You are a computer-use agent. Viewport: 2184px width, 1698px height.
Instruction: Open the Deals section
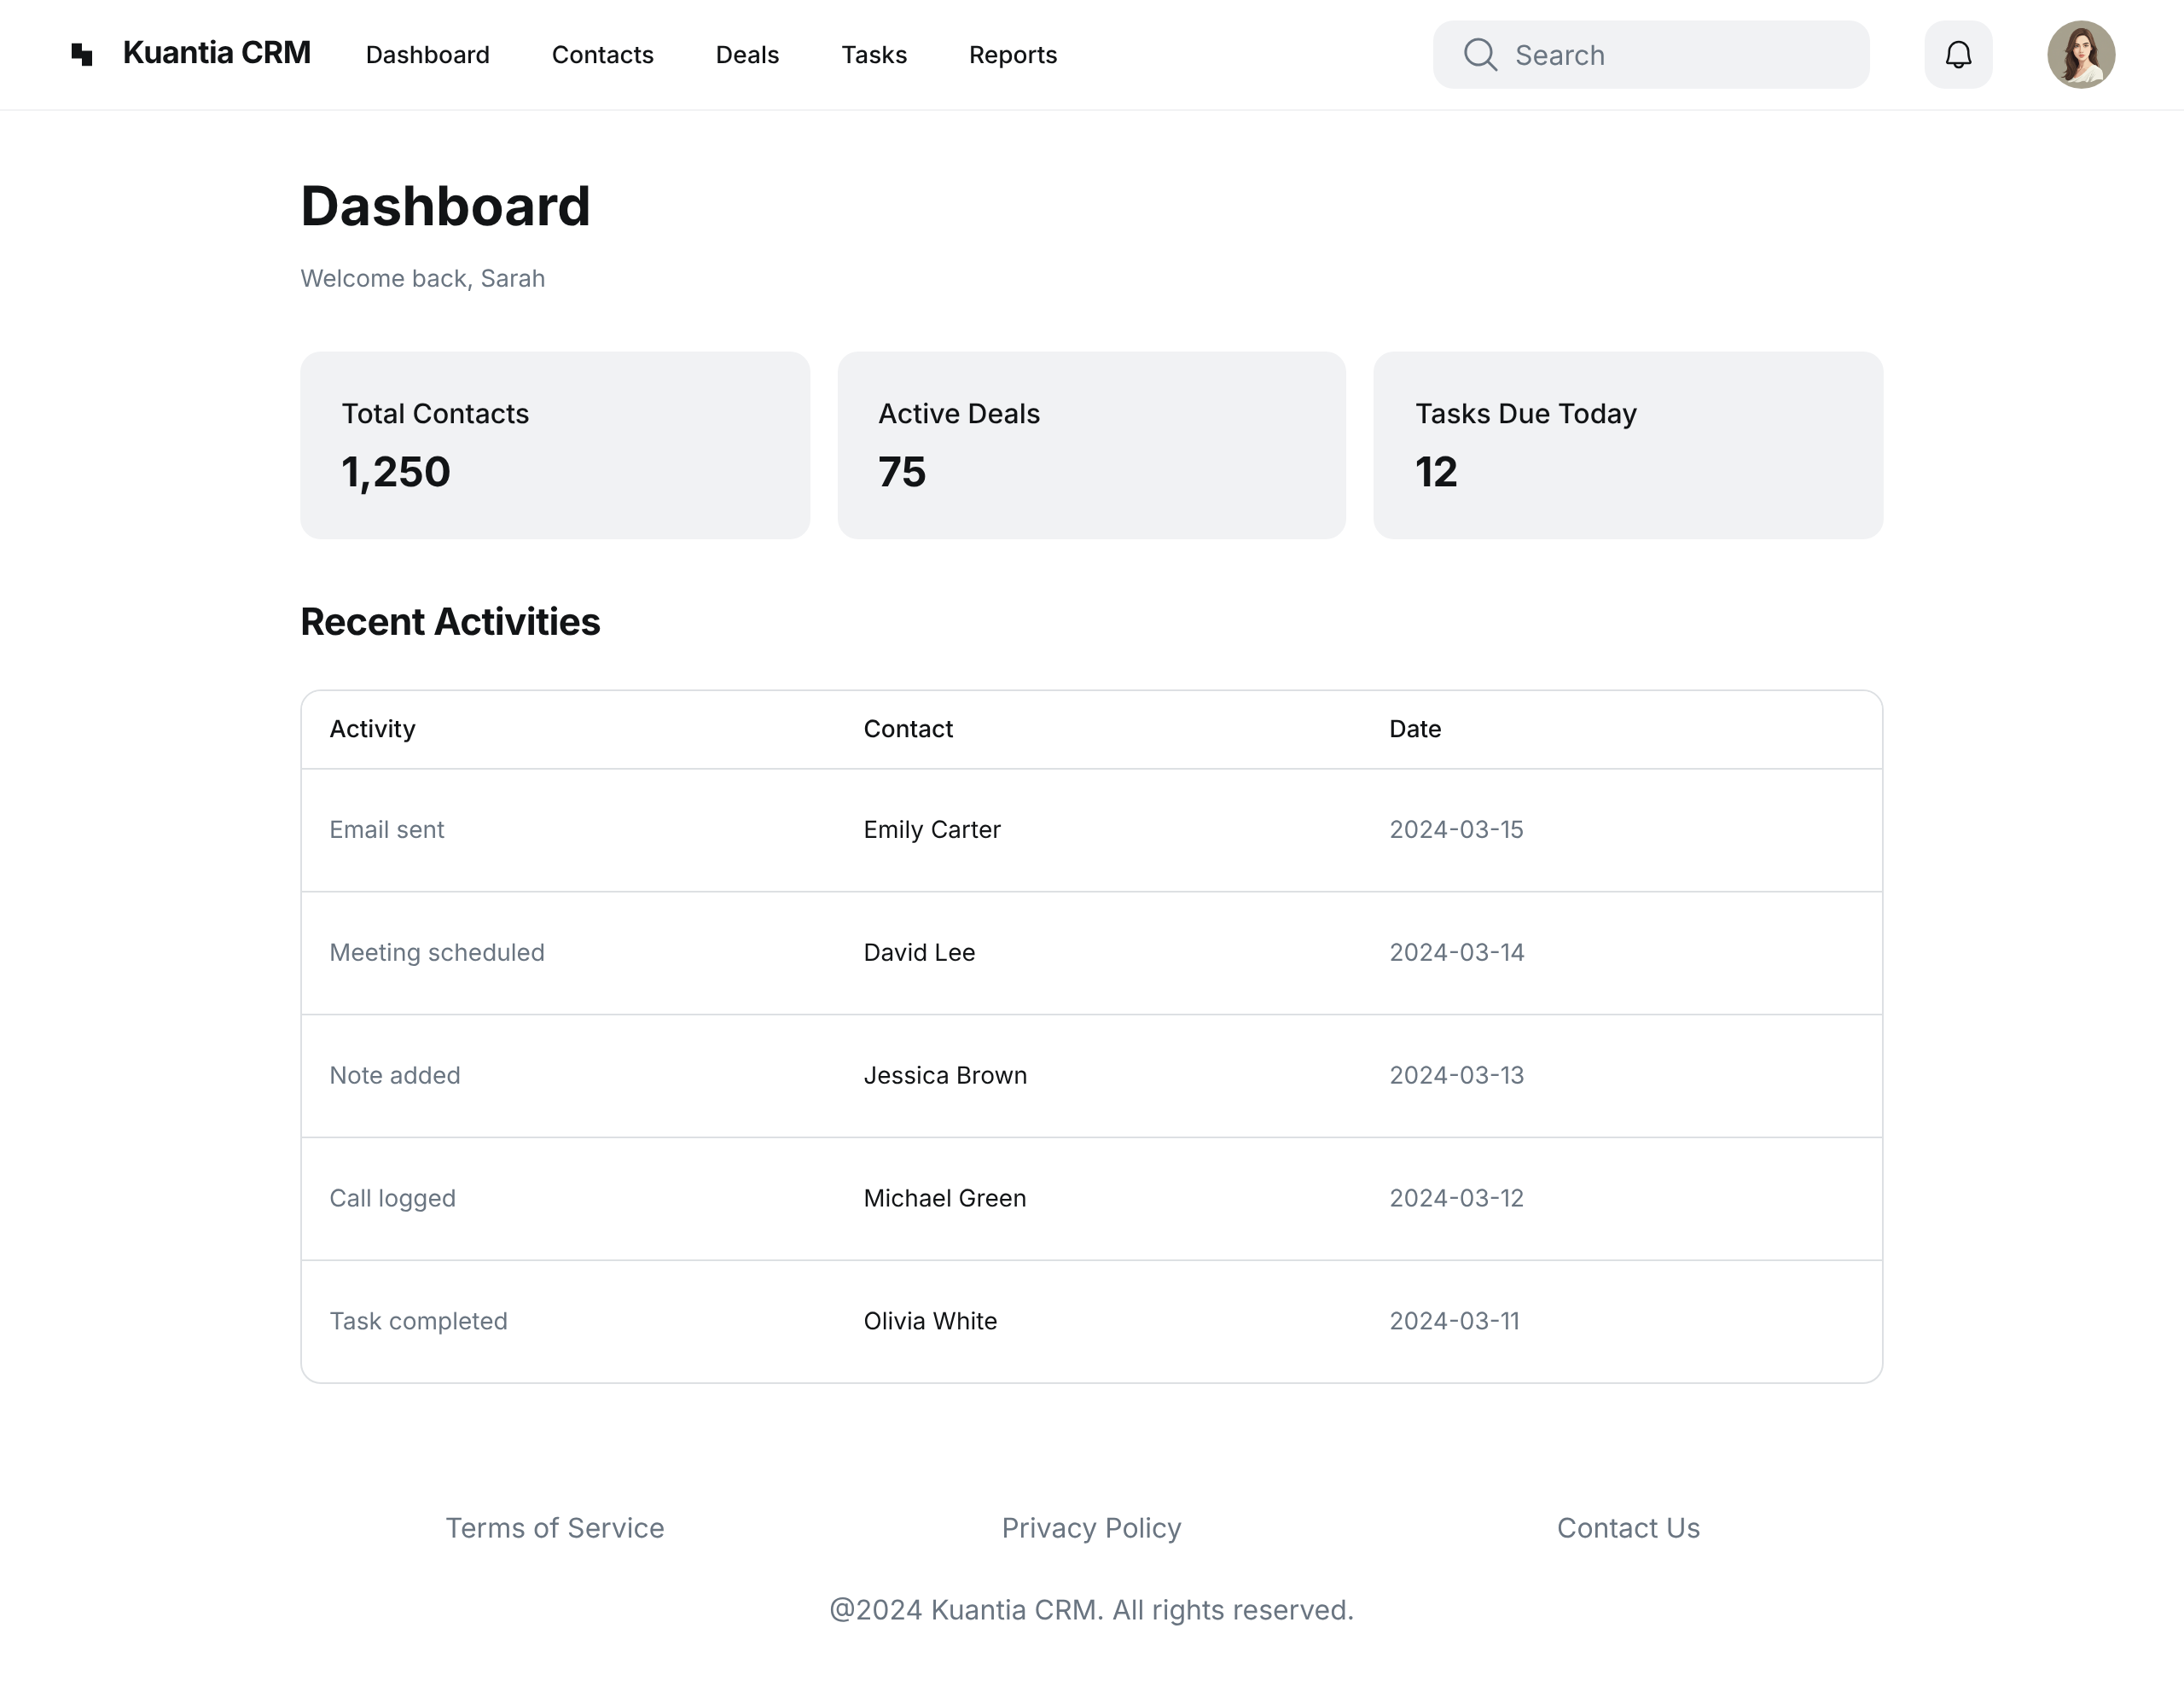pyautogui.click(x=746, y=55)
